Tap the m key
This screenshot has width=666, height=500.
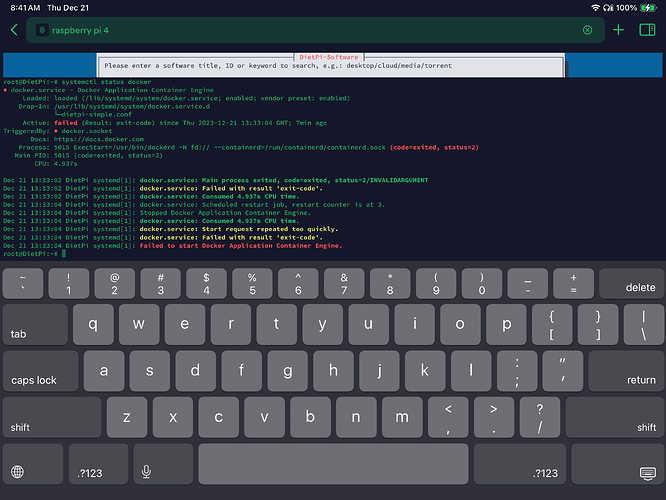coord(402,418)
